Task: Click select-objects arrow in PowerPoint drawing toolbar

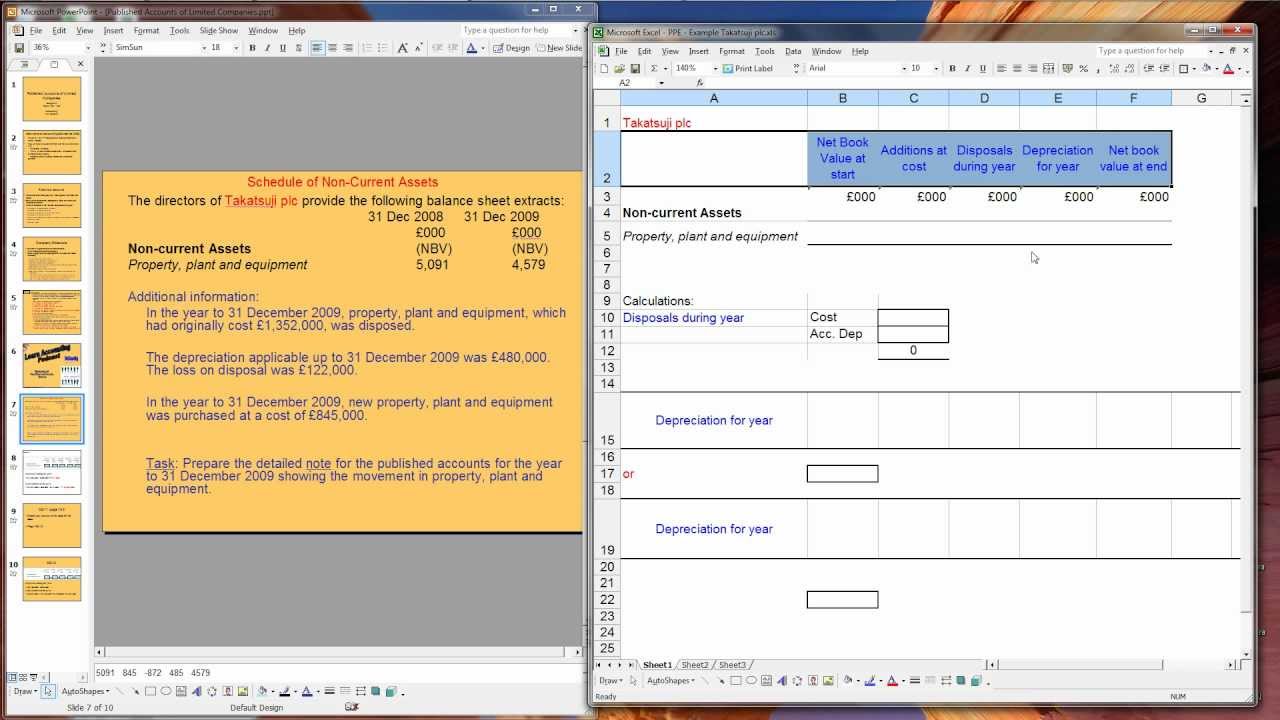Action: [x=48, y=691]
